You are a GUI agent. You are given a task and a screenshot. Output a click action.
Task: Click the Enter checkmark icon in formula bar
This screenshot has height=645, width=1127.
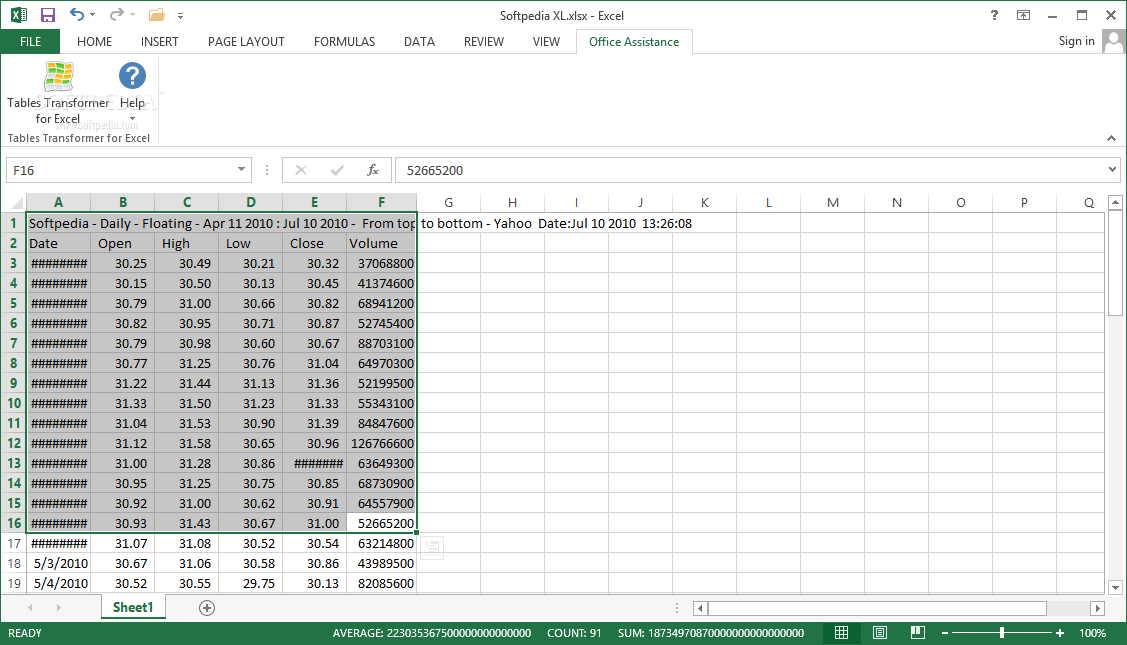[336, 170]
